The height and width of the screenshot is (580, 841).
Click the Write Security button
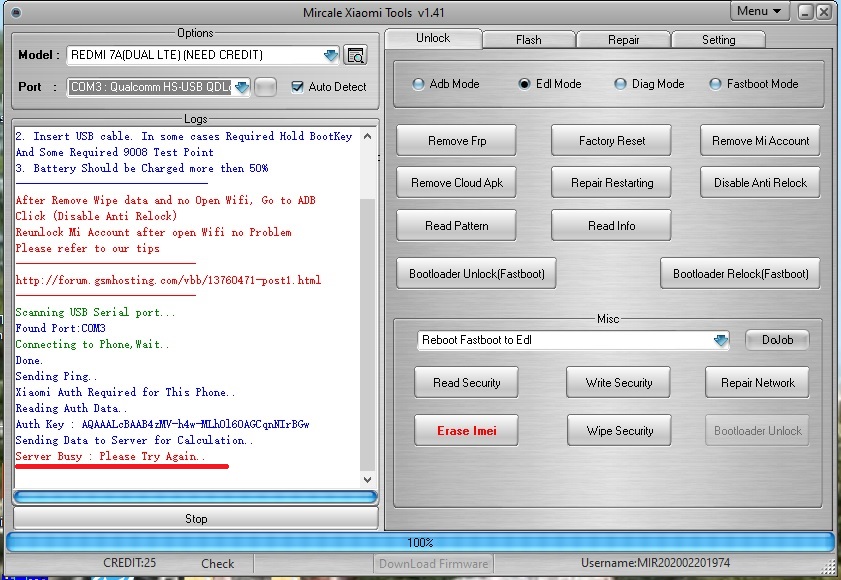pyautogui.click(x=618, y=383)
